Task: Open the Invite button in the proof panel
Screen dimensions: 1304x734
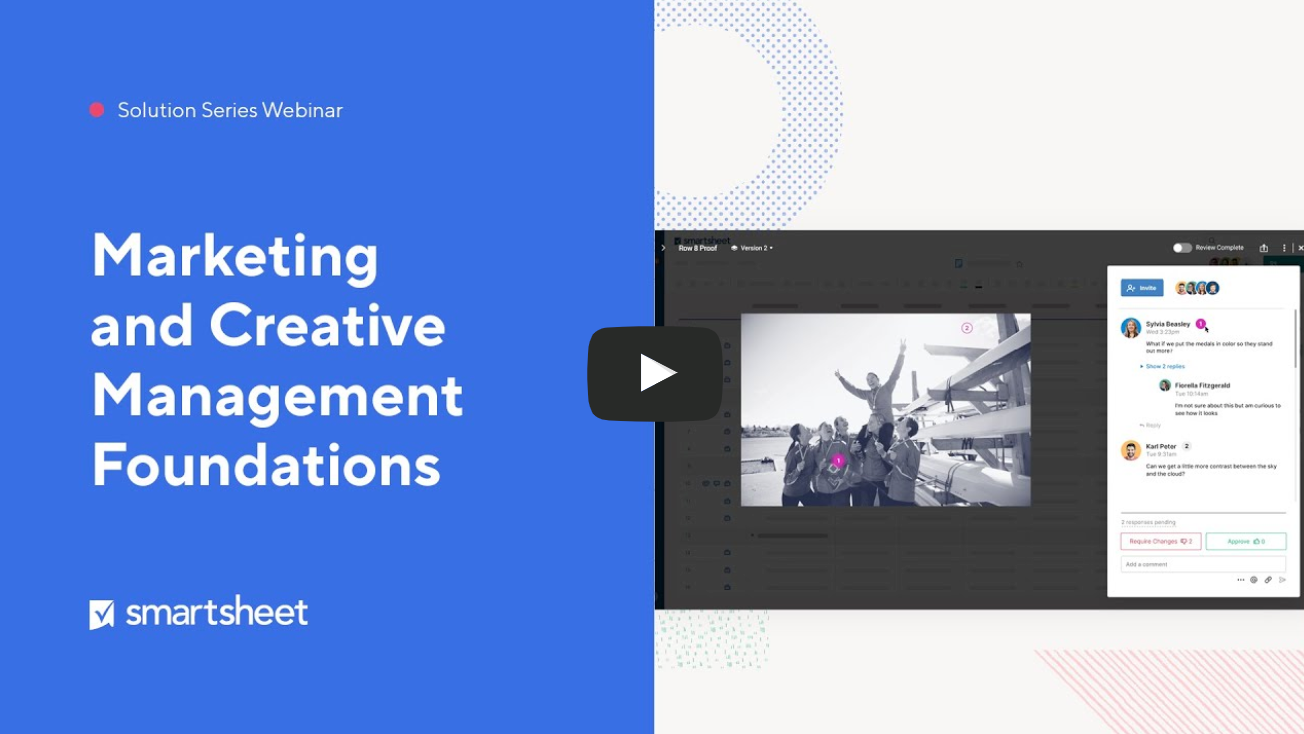Action: tap(1142, 288)
